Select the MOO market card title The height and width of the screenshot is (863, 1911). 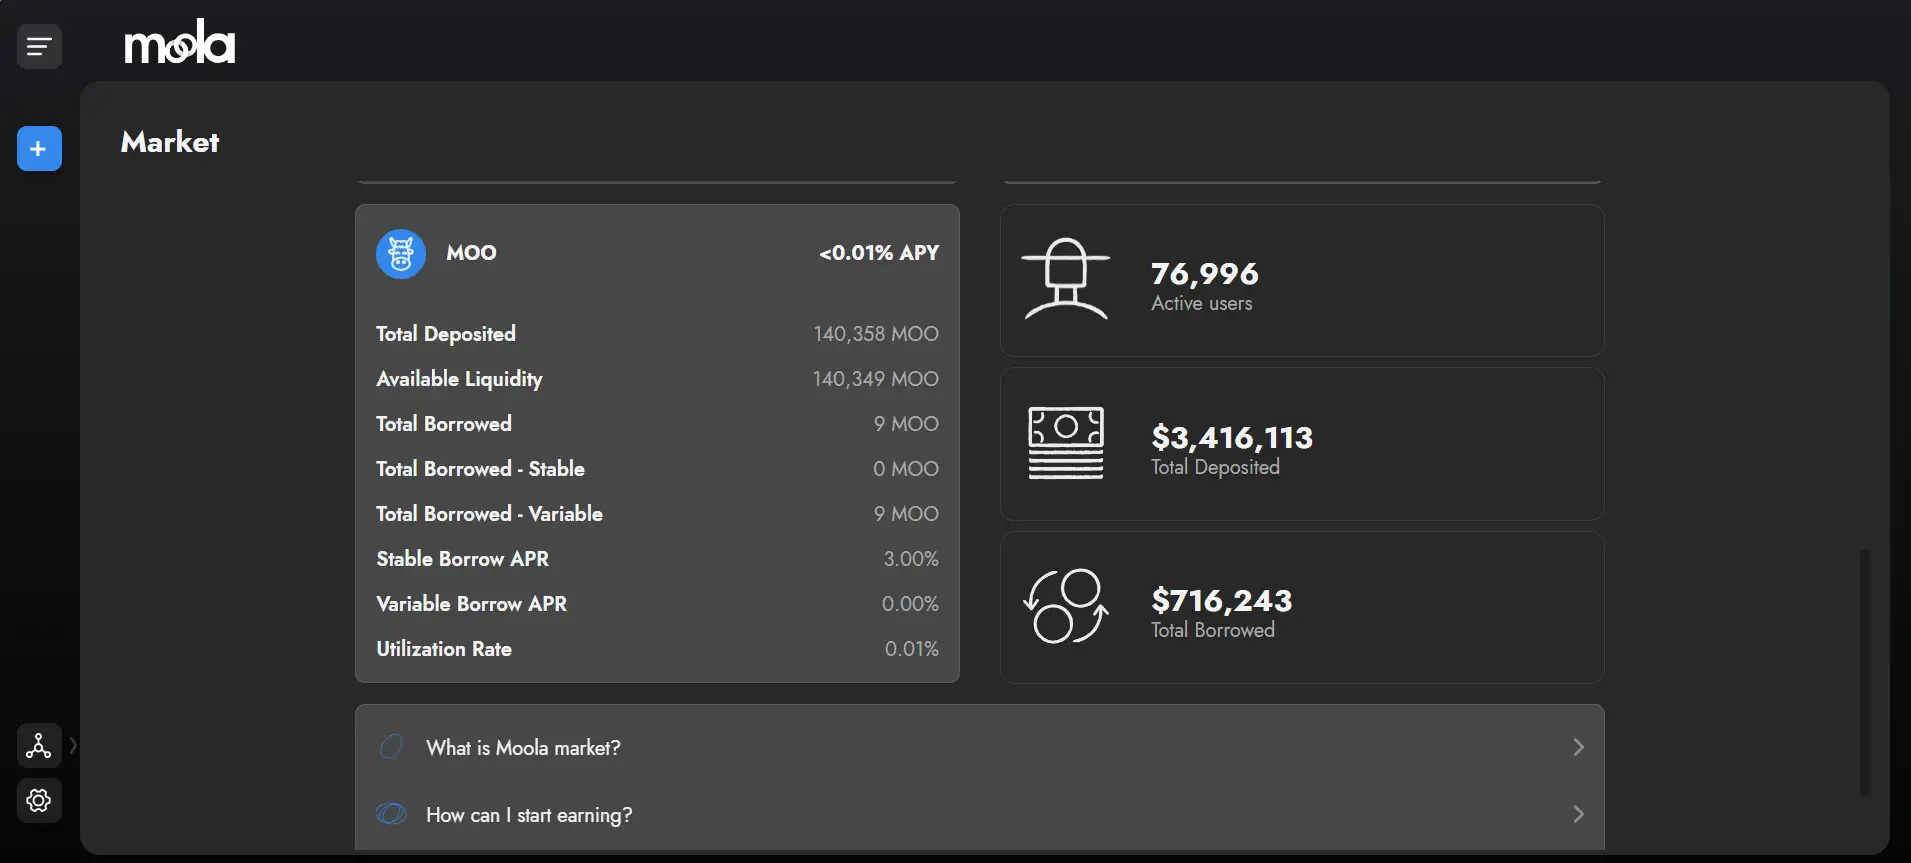pos(471,253)
